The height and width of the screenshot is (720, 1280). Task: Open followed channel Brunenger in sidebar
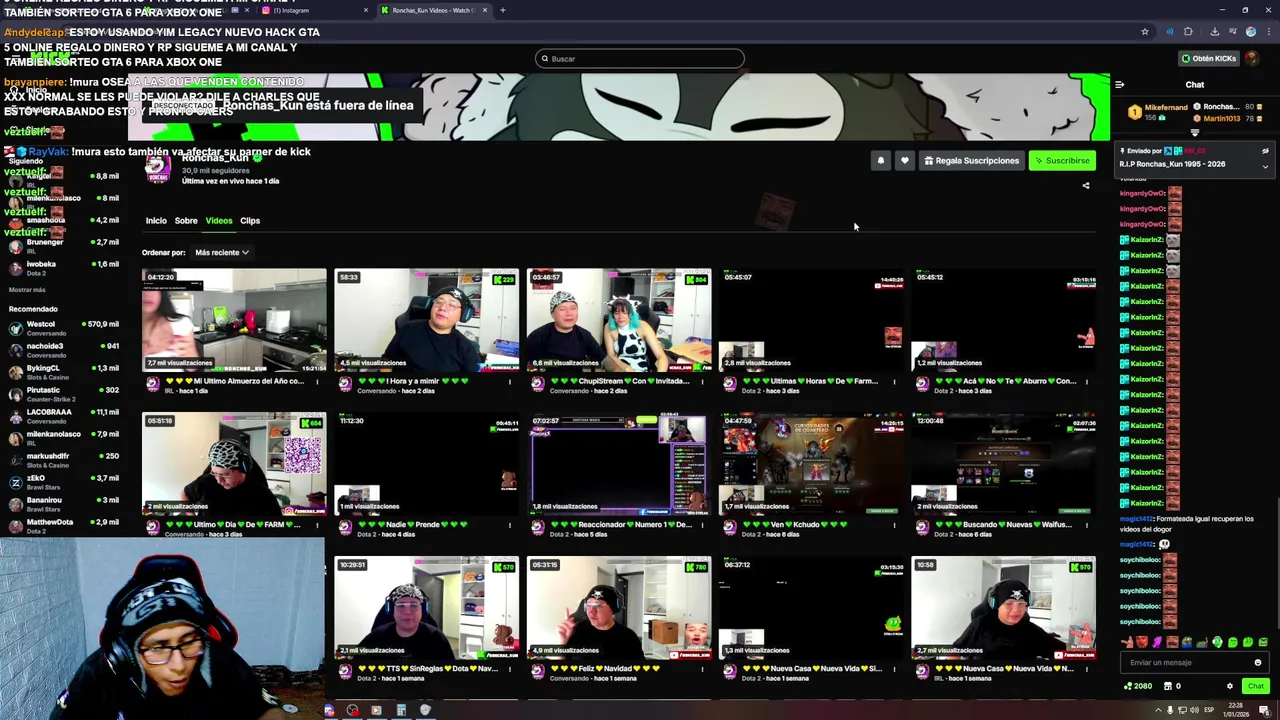pyautogui.click(x=63, y=246)
